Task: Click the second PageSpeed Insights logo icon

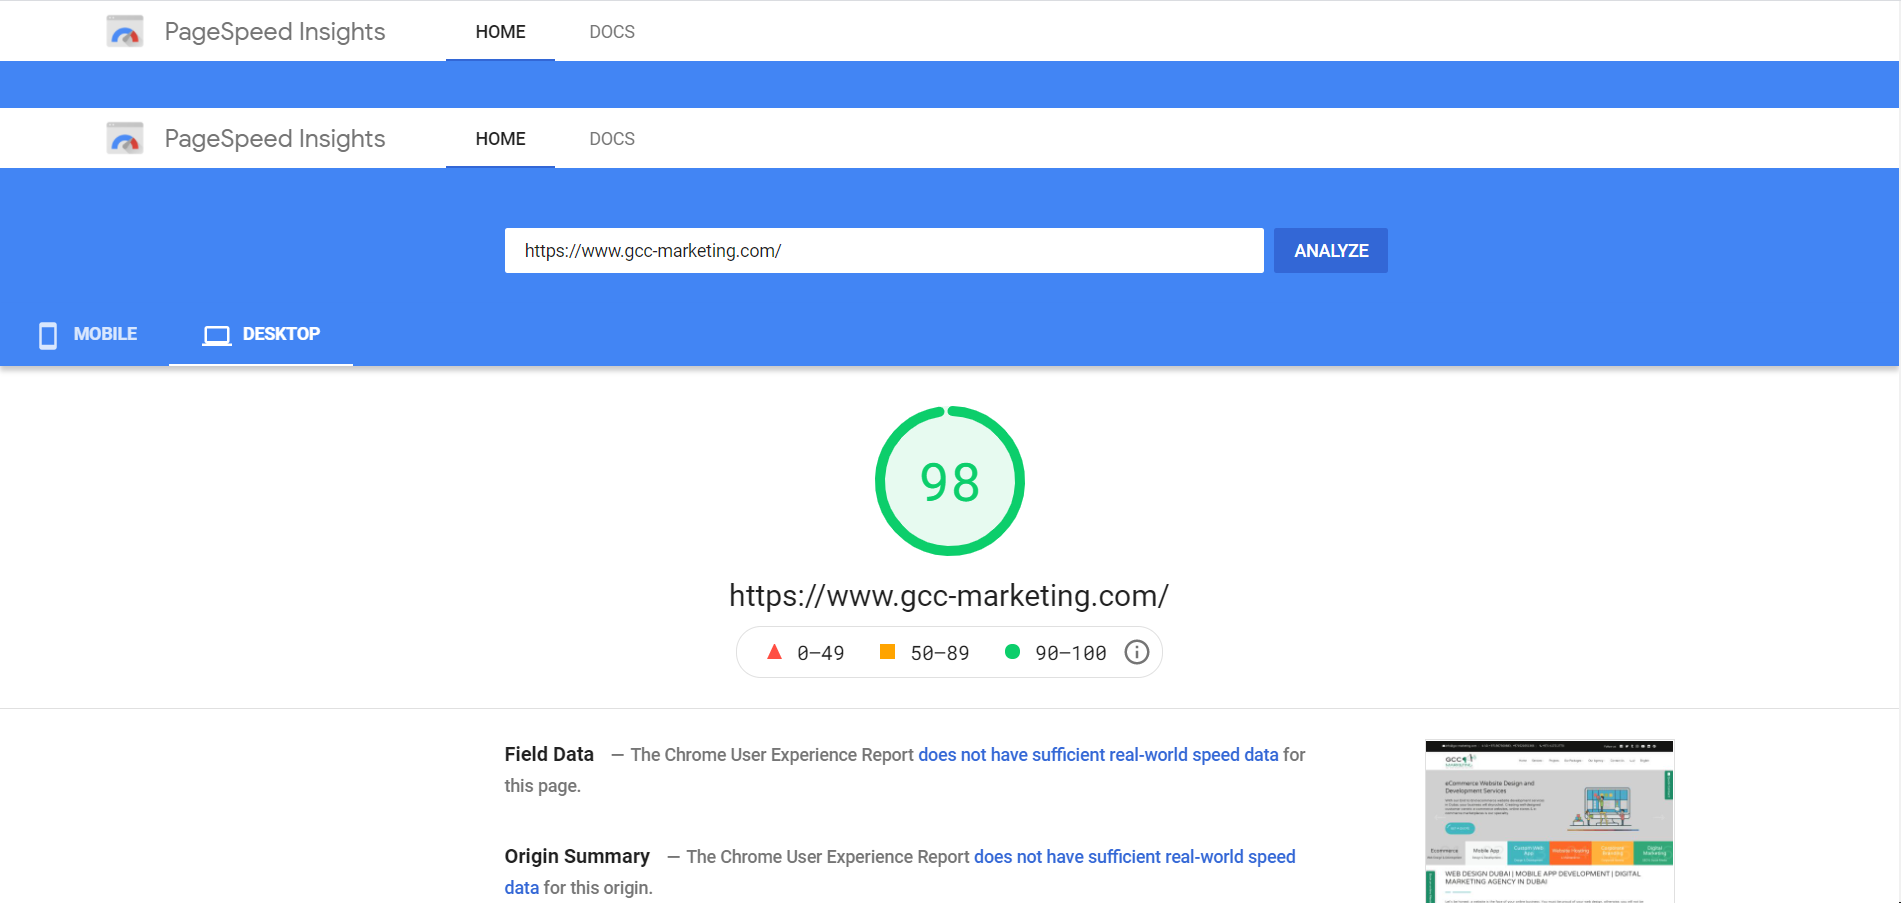Action: tap(125, 138)
